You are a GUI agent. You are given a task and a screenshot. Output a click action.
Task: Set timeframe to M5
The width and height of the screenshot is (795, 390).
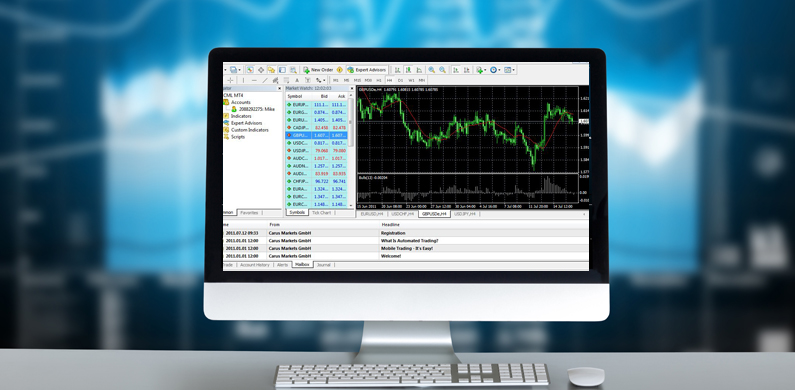coord(346,80)
